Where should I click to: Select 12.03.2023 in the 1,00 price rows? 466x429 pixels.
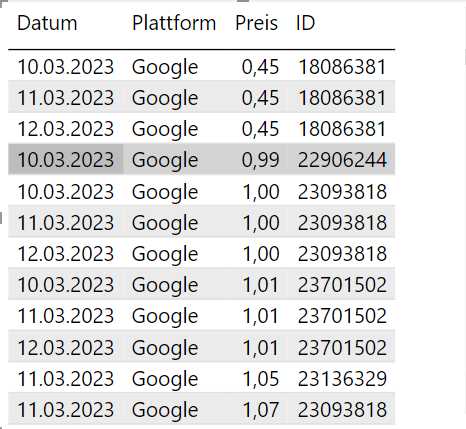[x=65, y=254]
